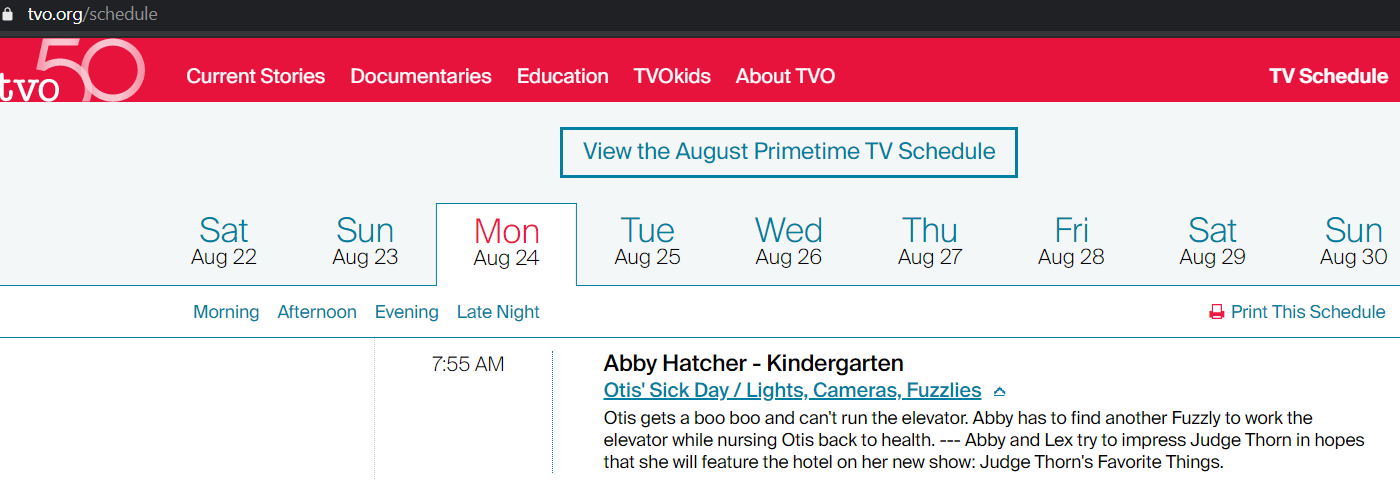Open Current Stories menu
Viewport: 1400px width, 480px height.
[x=255, y=76]
